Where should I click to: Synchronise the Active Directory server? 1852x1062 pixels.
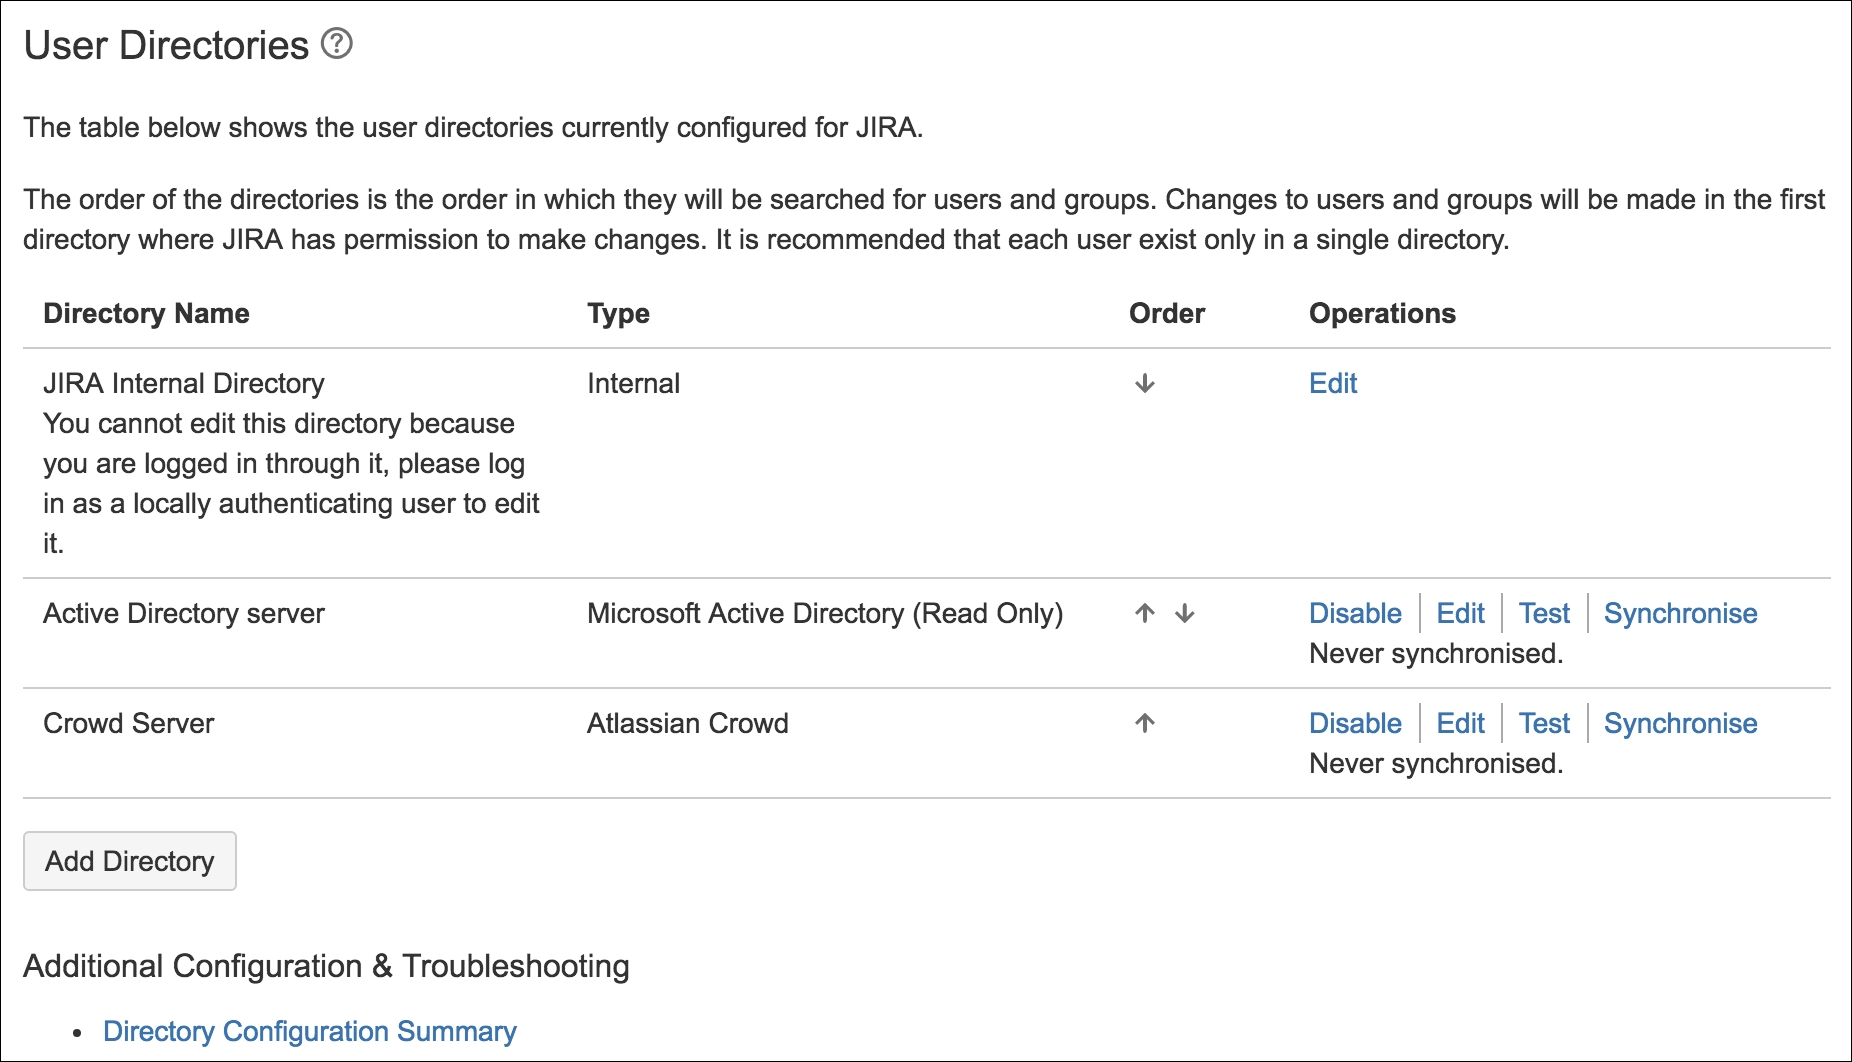click(1680, 613)
